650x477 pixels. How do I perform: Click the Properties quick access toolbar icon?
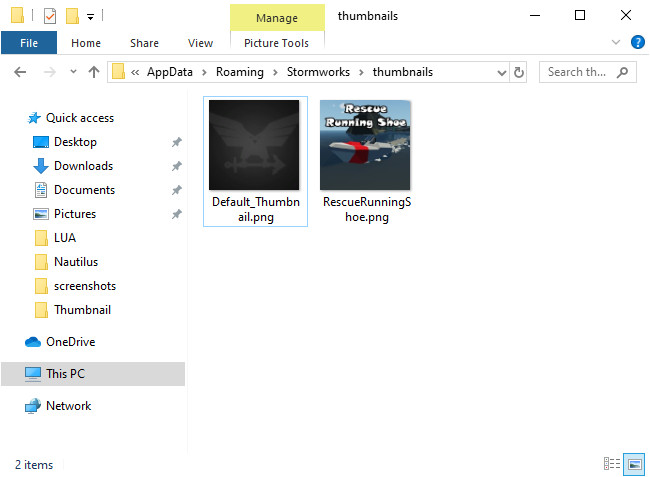(50, 16)
